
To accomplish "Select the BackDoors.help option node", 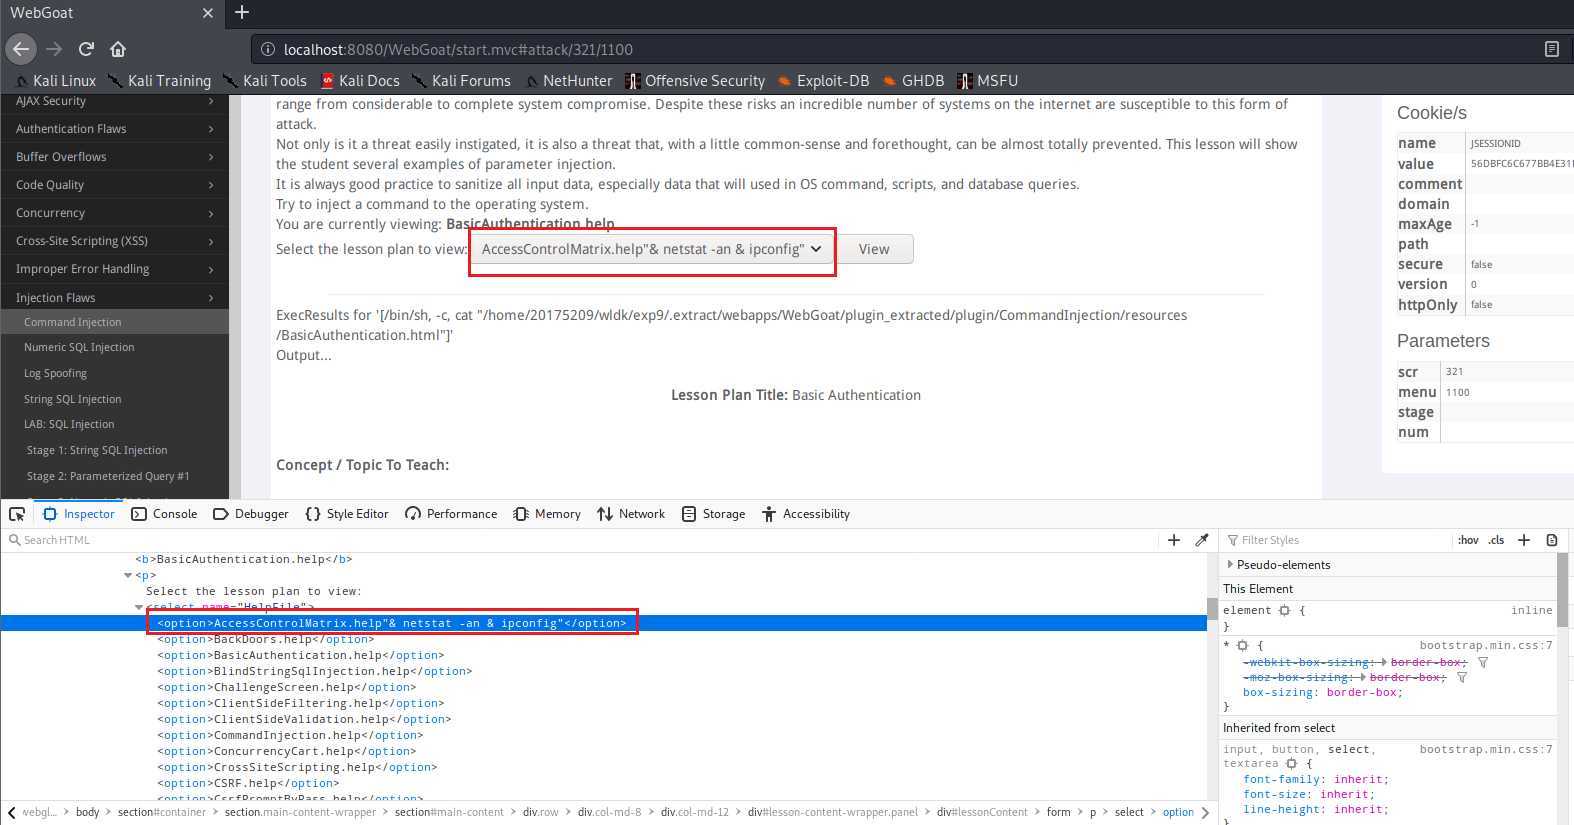I will (265, 639).
